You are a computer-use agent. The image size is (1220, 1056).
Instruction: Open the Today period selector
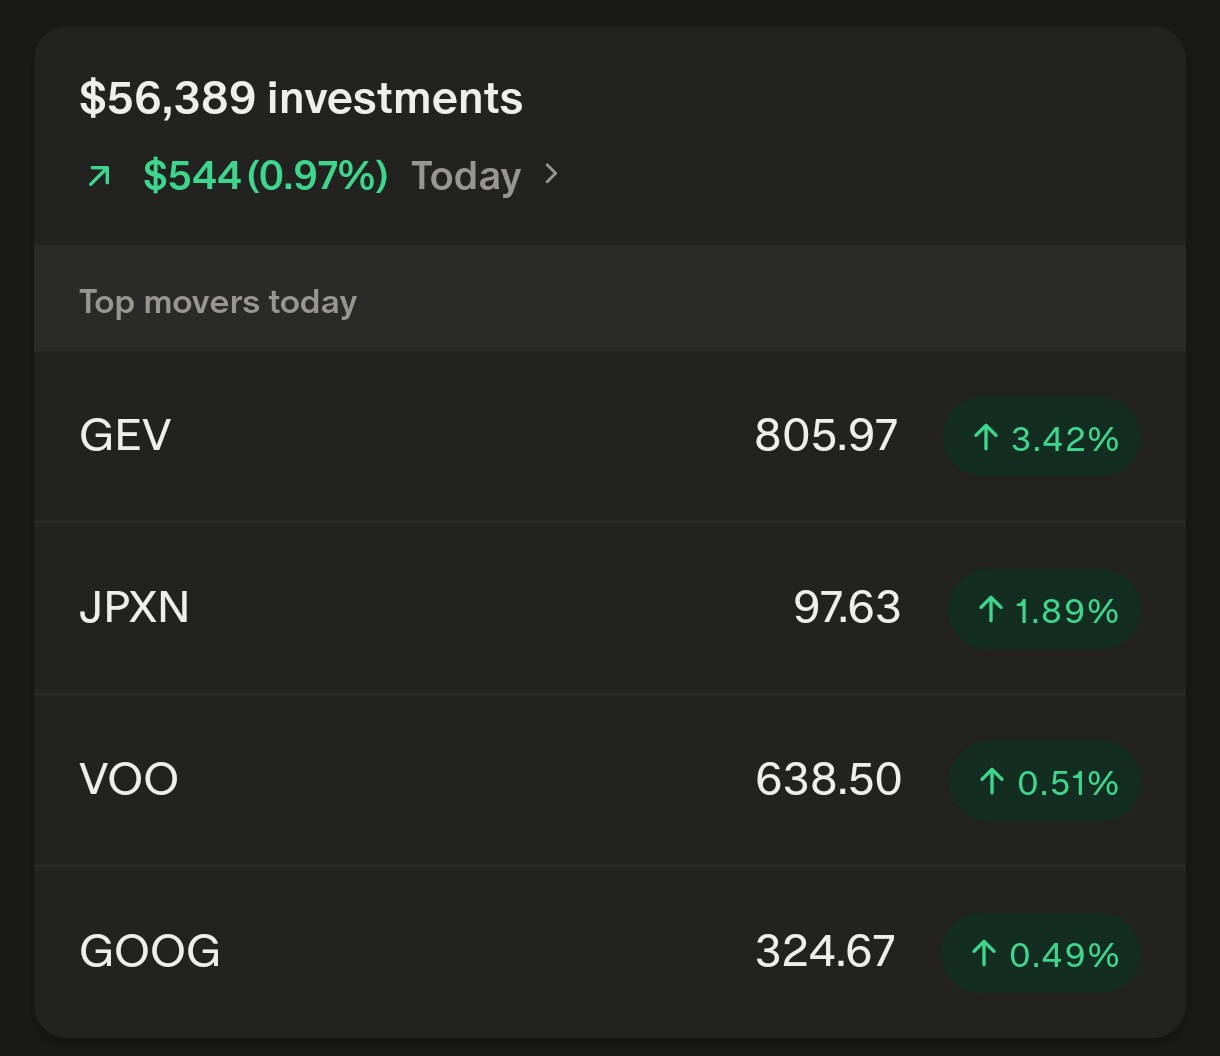(466, 176)
